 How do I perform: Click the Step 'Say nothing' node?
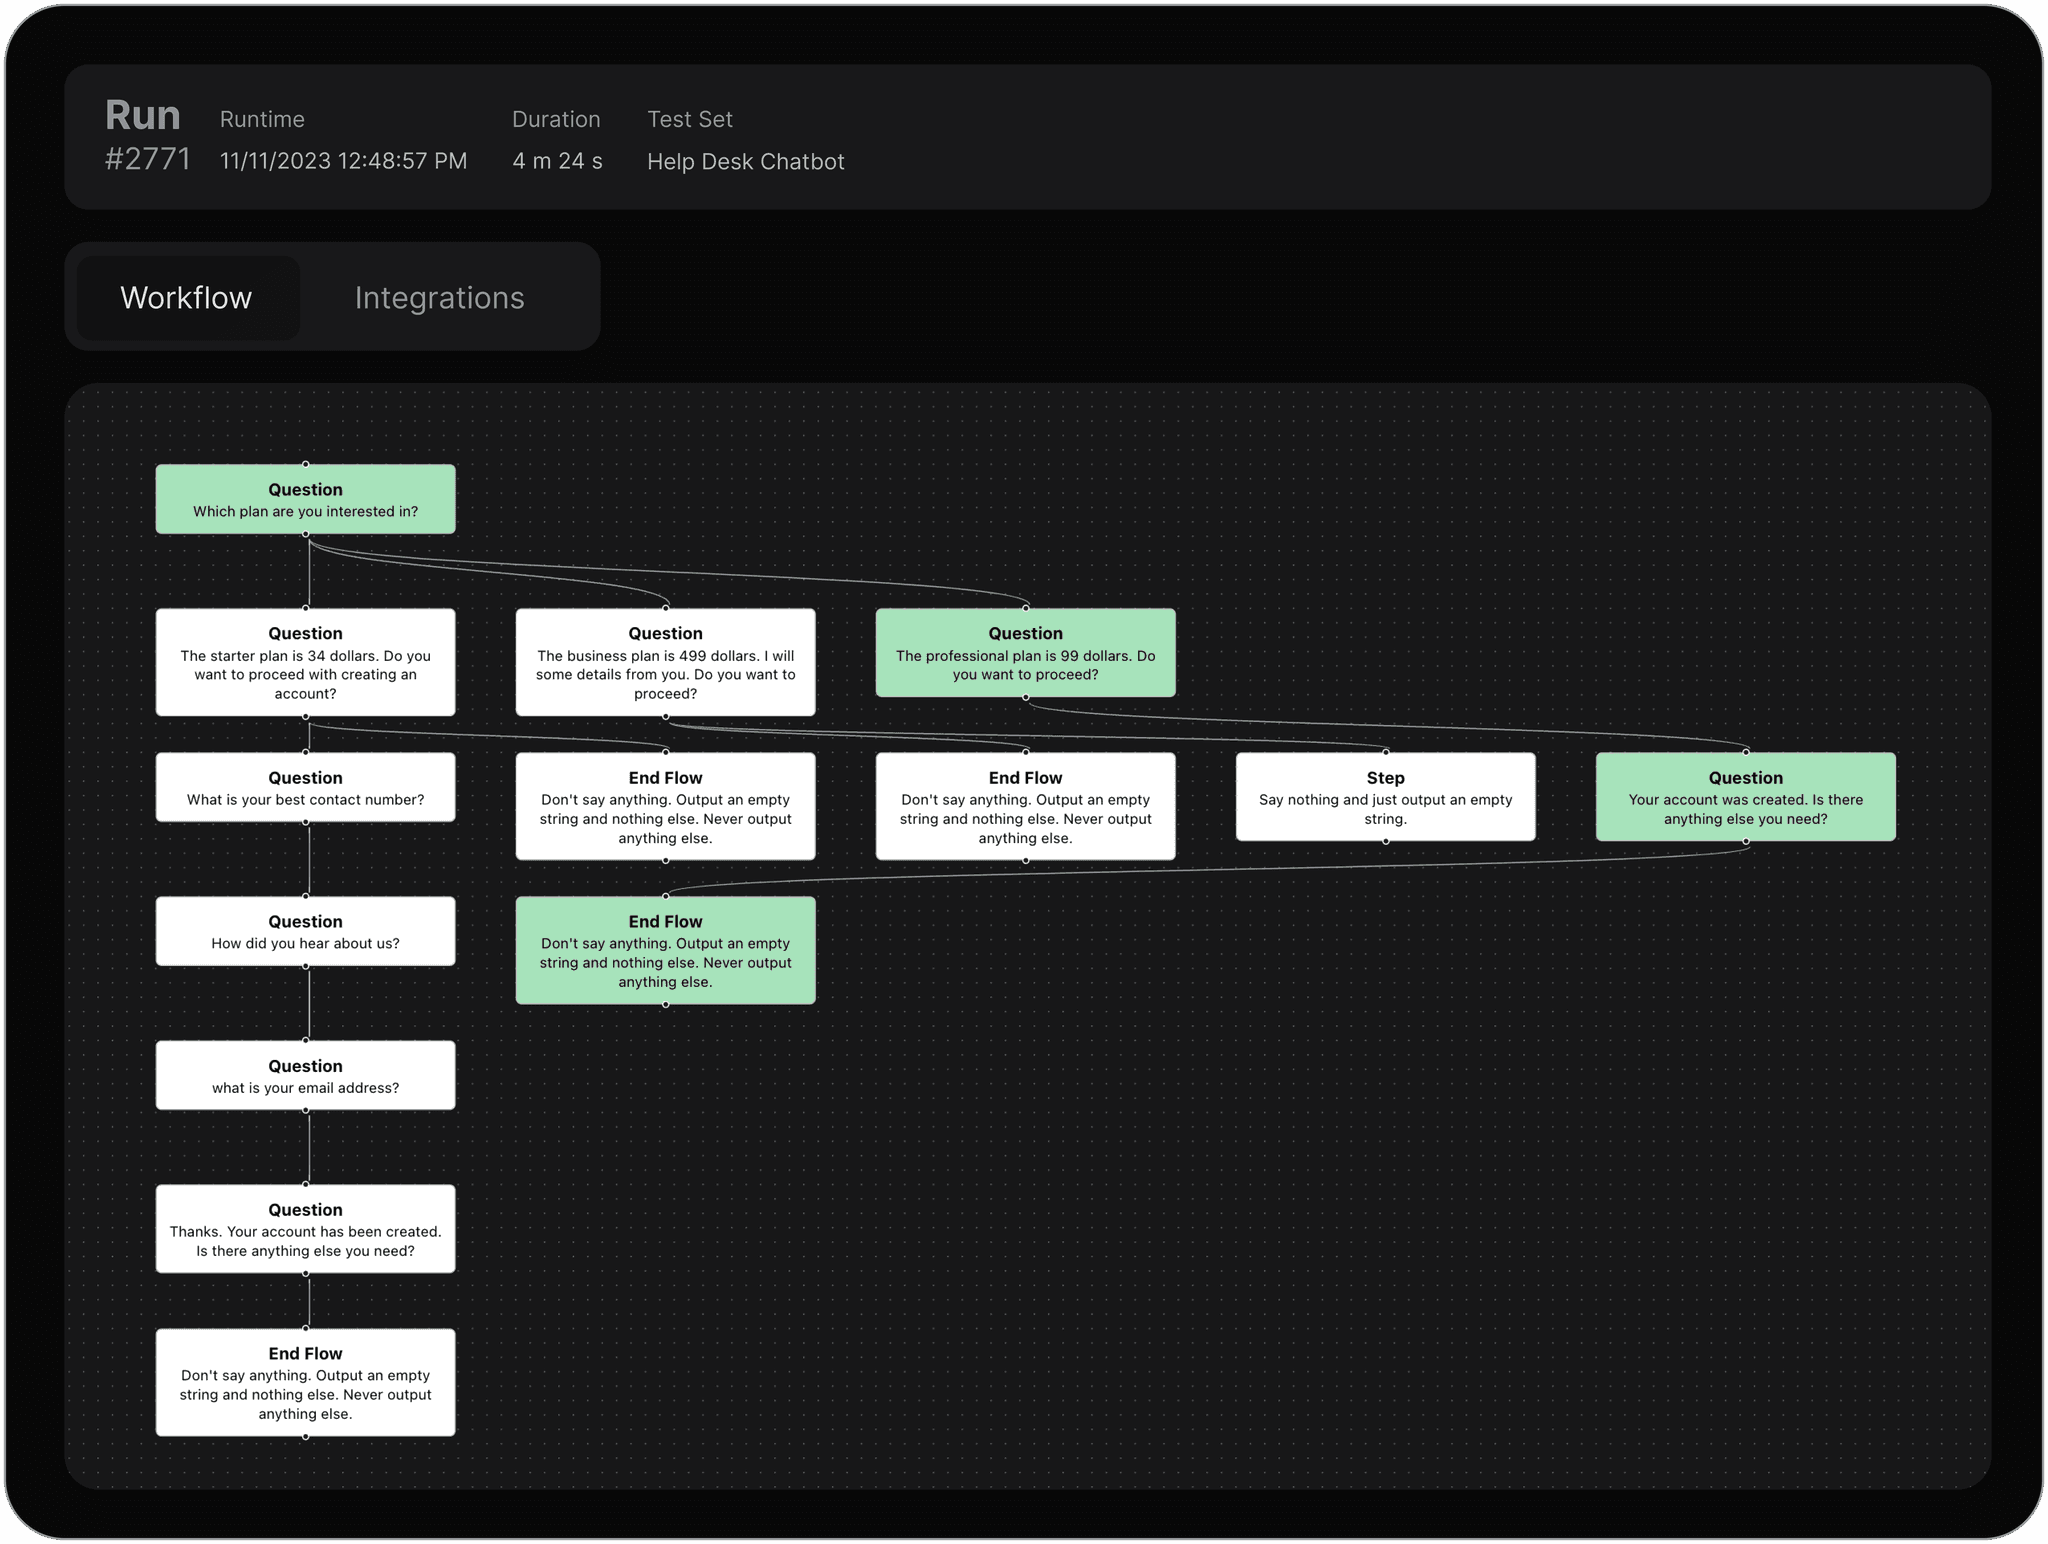pos(1385,797)
